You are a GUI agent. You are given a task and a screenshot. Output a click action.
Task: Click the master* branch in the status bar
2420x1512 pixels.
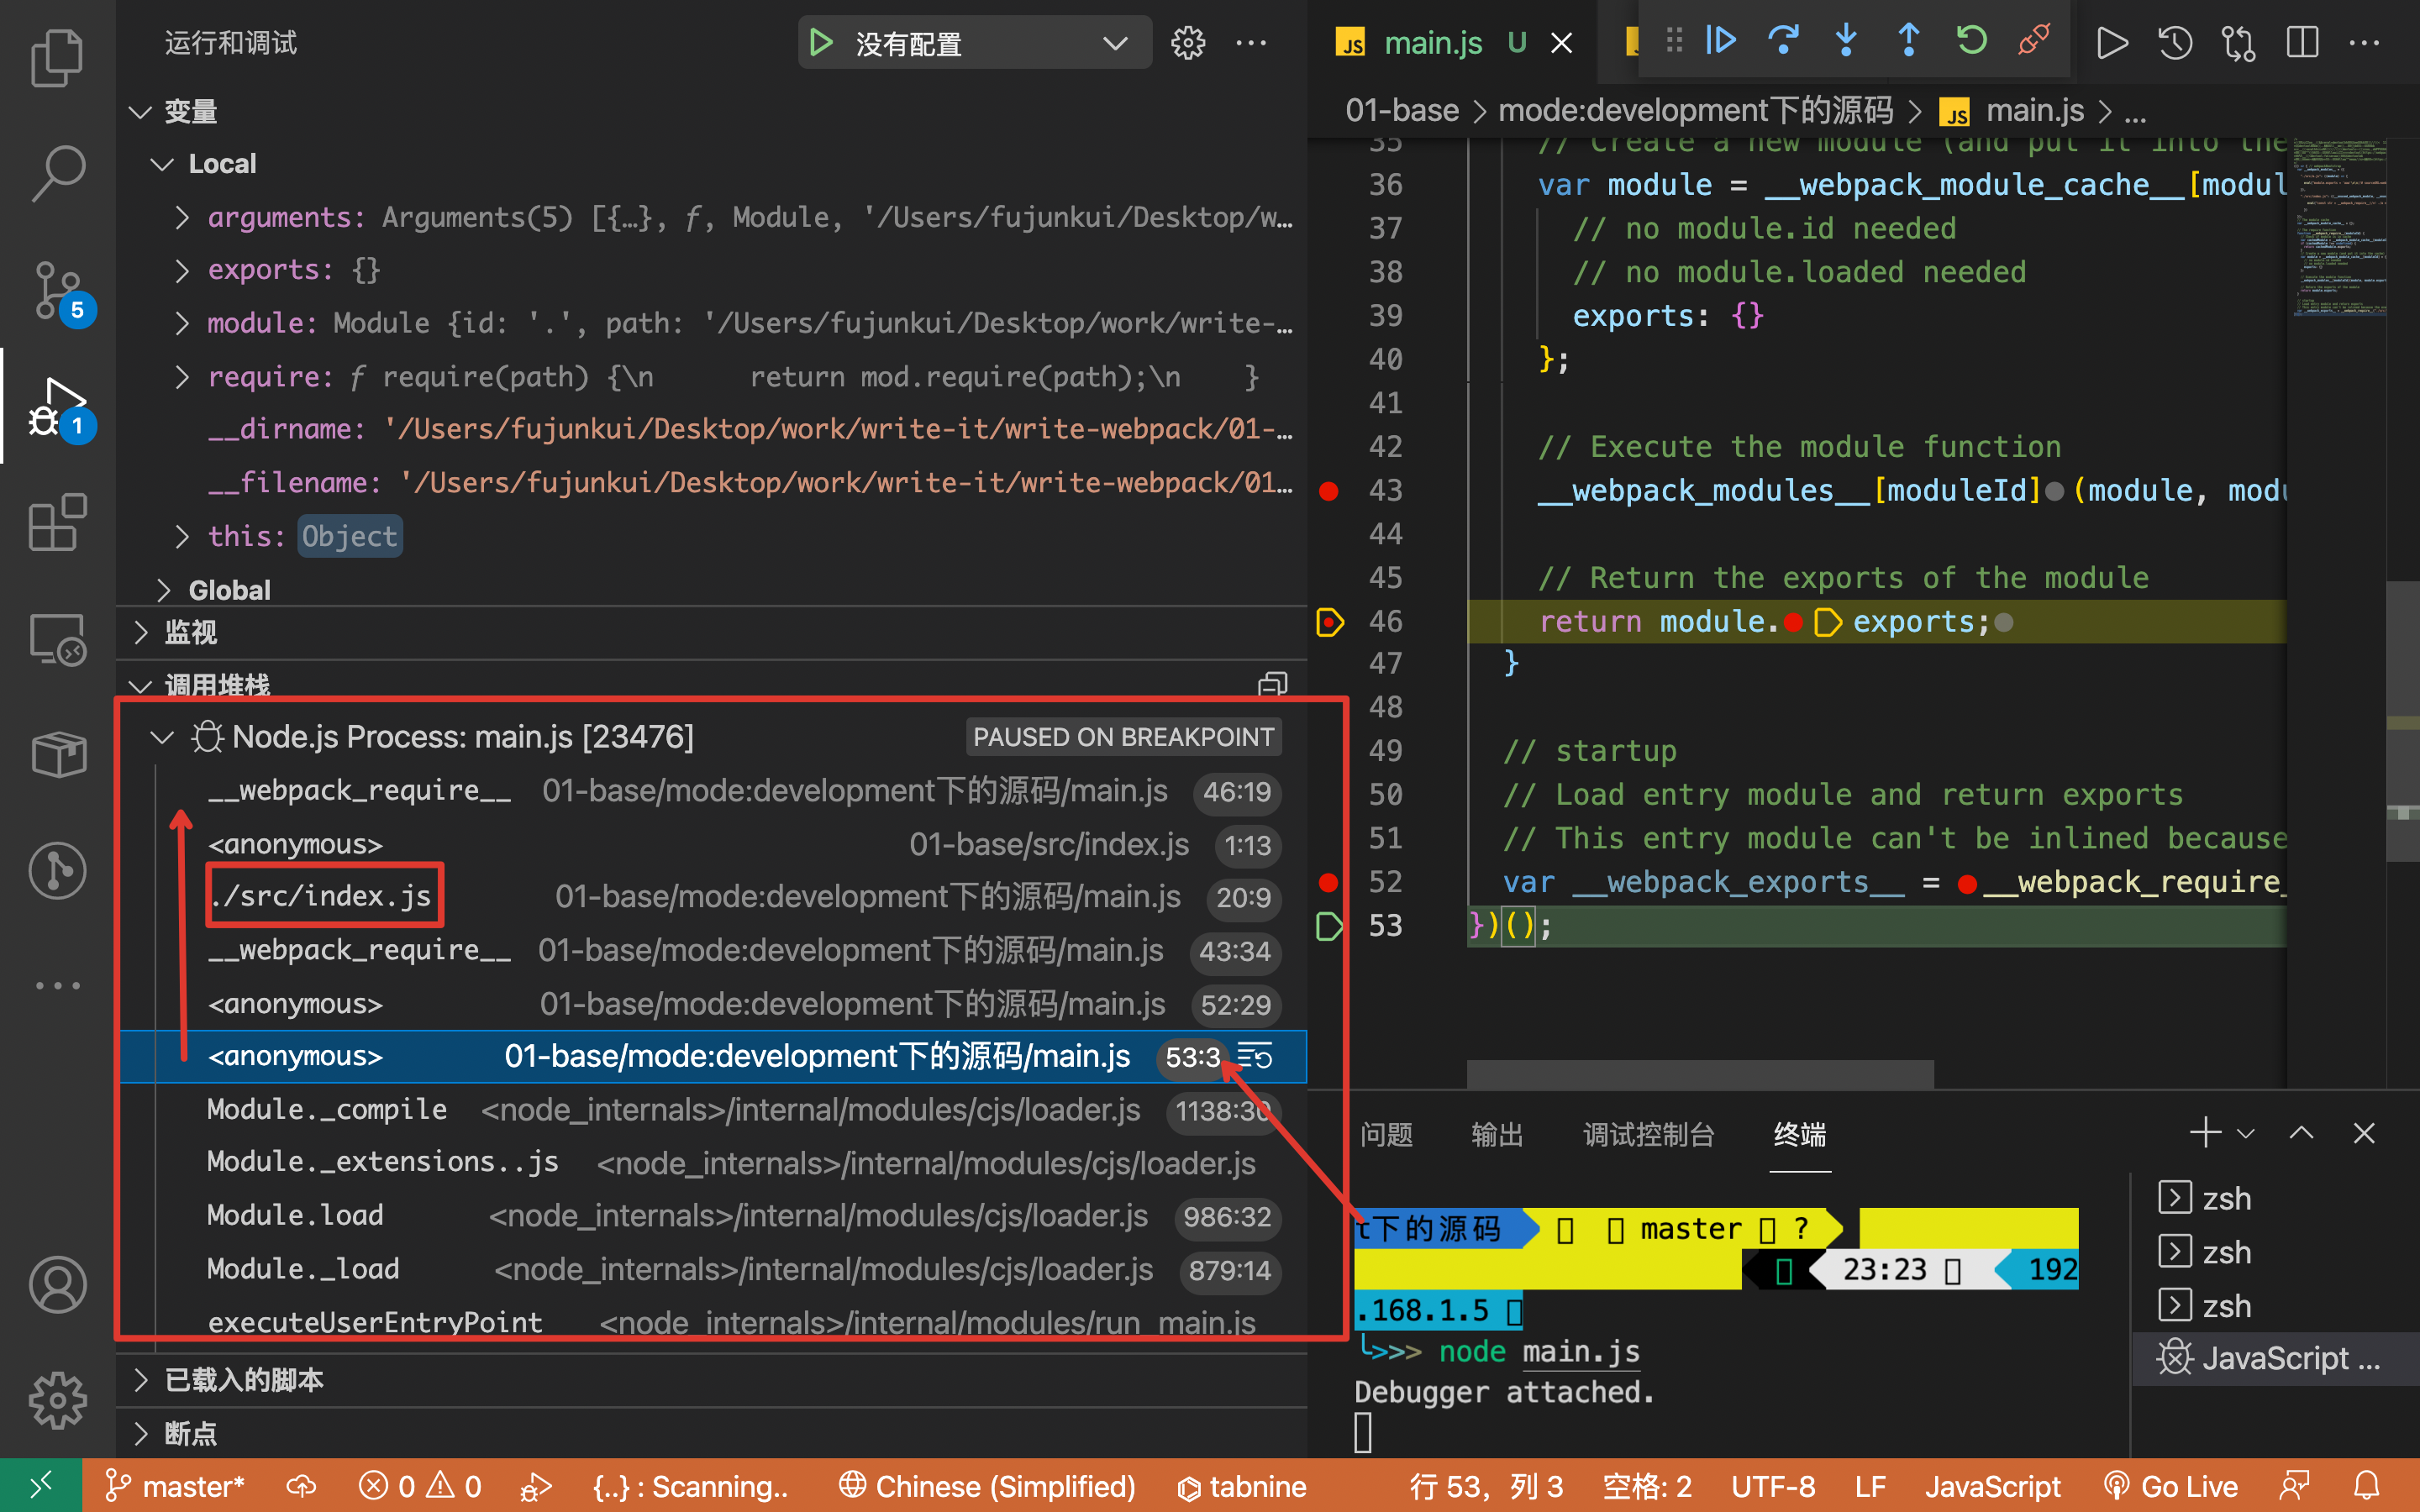tap(176, 1487)
